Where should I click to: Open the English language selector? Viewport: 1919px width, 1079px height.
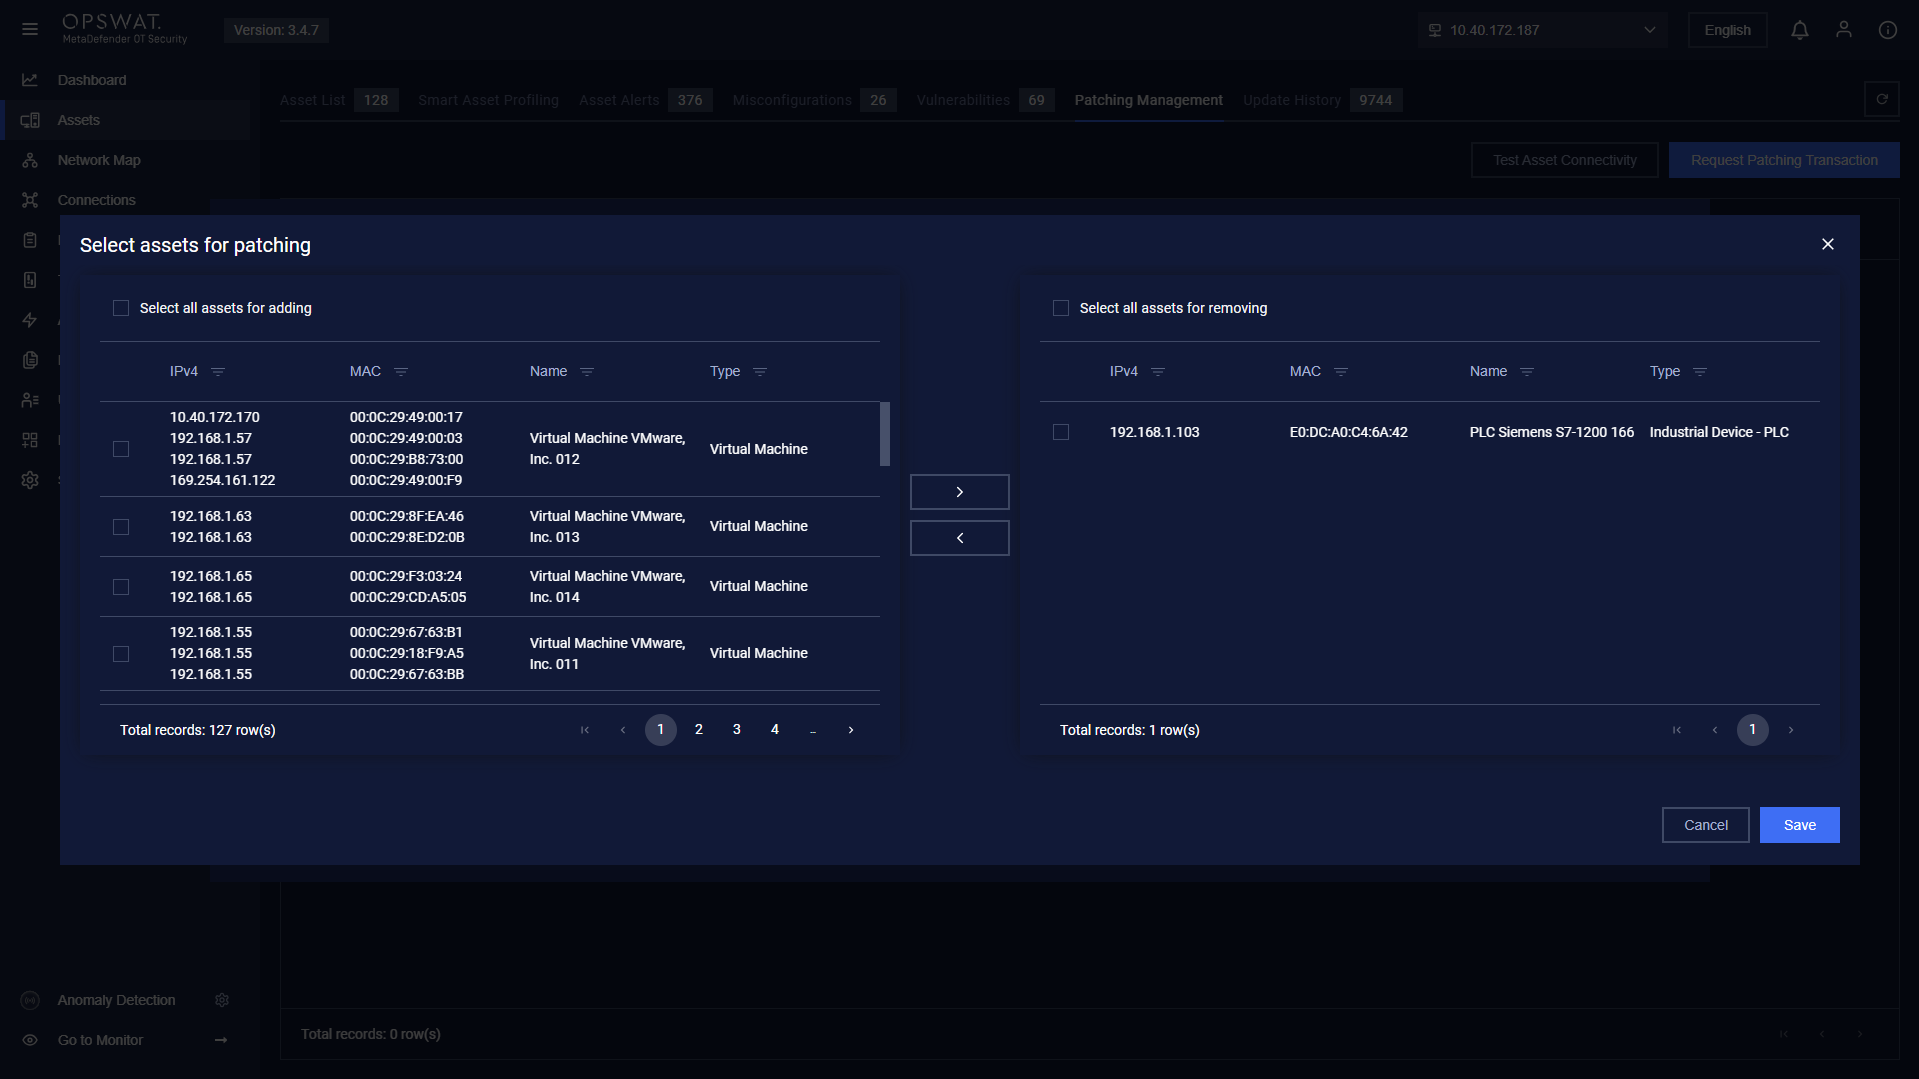click(1727, 30)
